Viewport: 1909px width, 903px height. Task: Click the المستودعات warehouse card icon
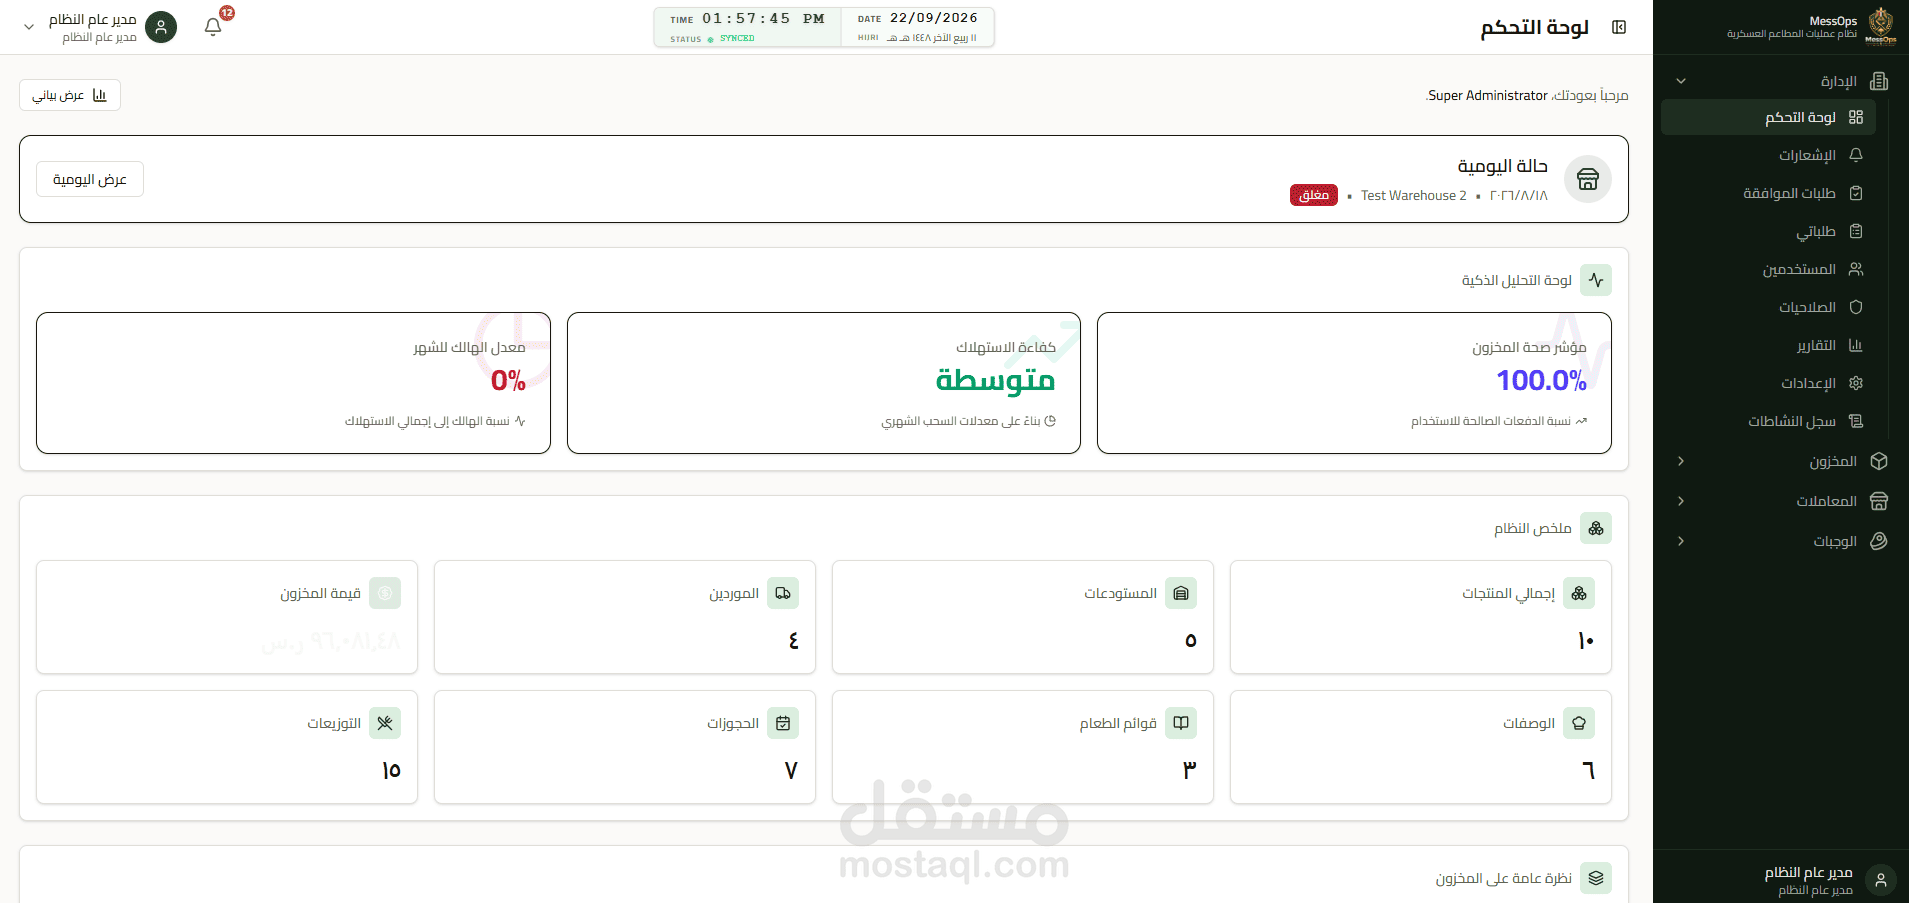click(1181, 593)
